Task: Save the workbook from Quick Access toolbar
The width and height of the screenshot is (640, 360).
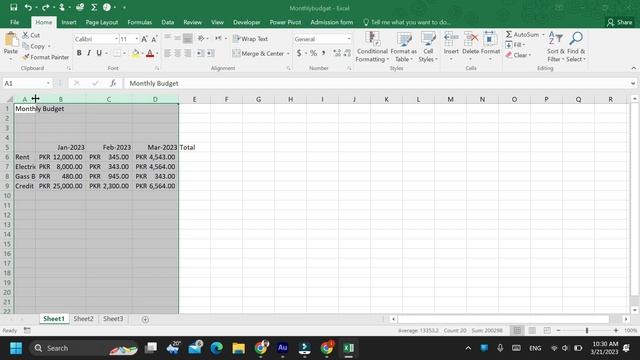Action: pyautogui.click(x=13, y=7)
